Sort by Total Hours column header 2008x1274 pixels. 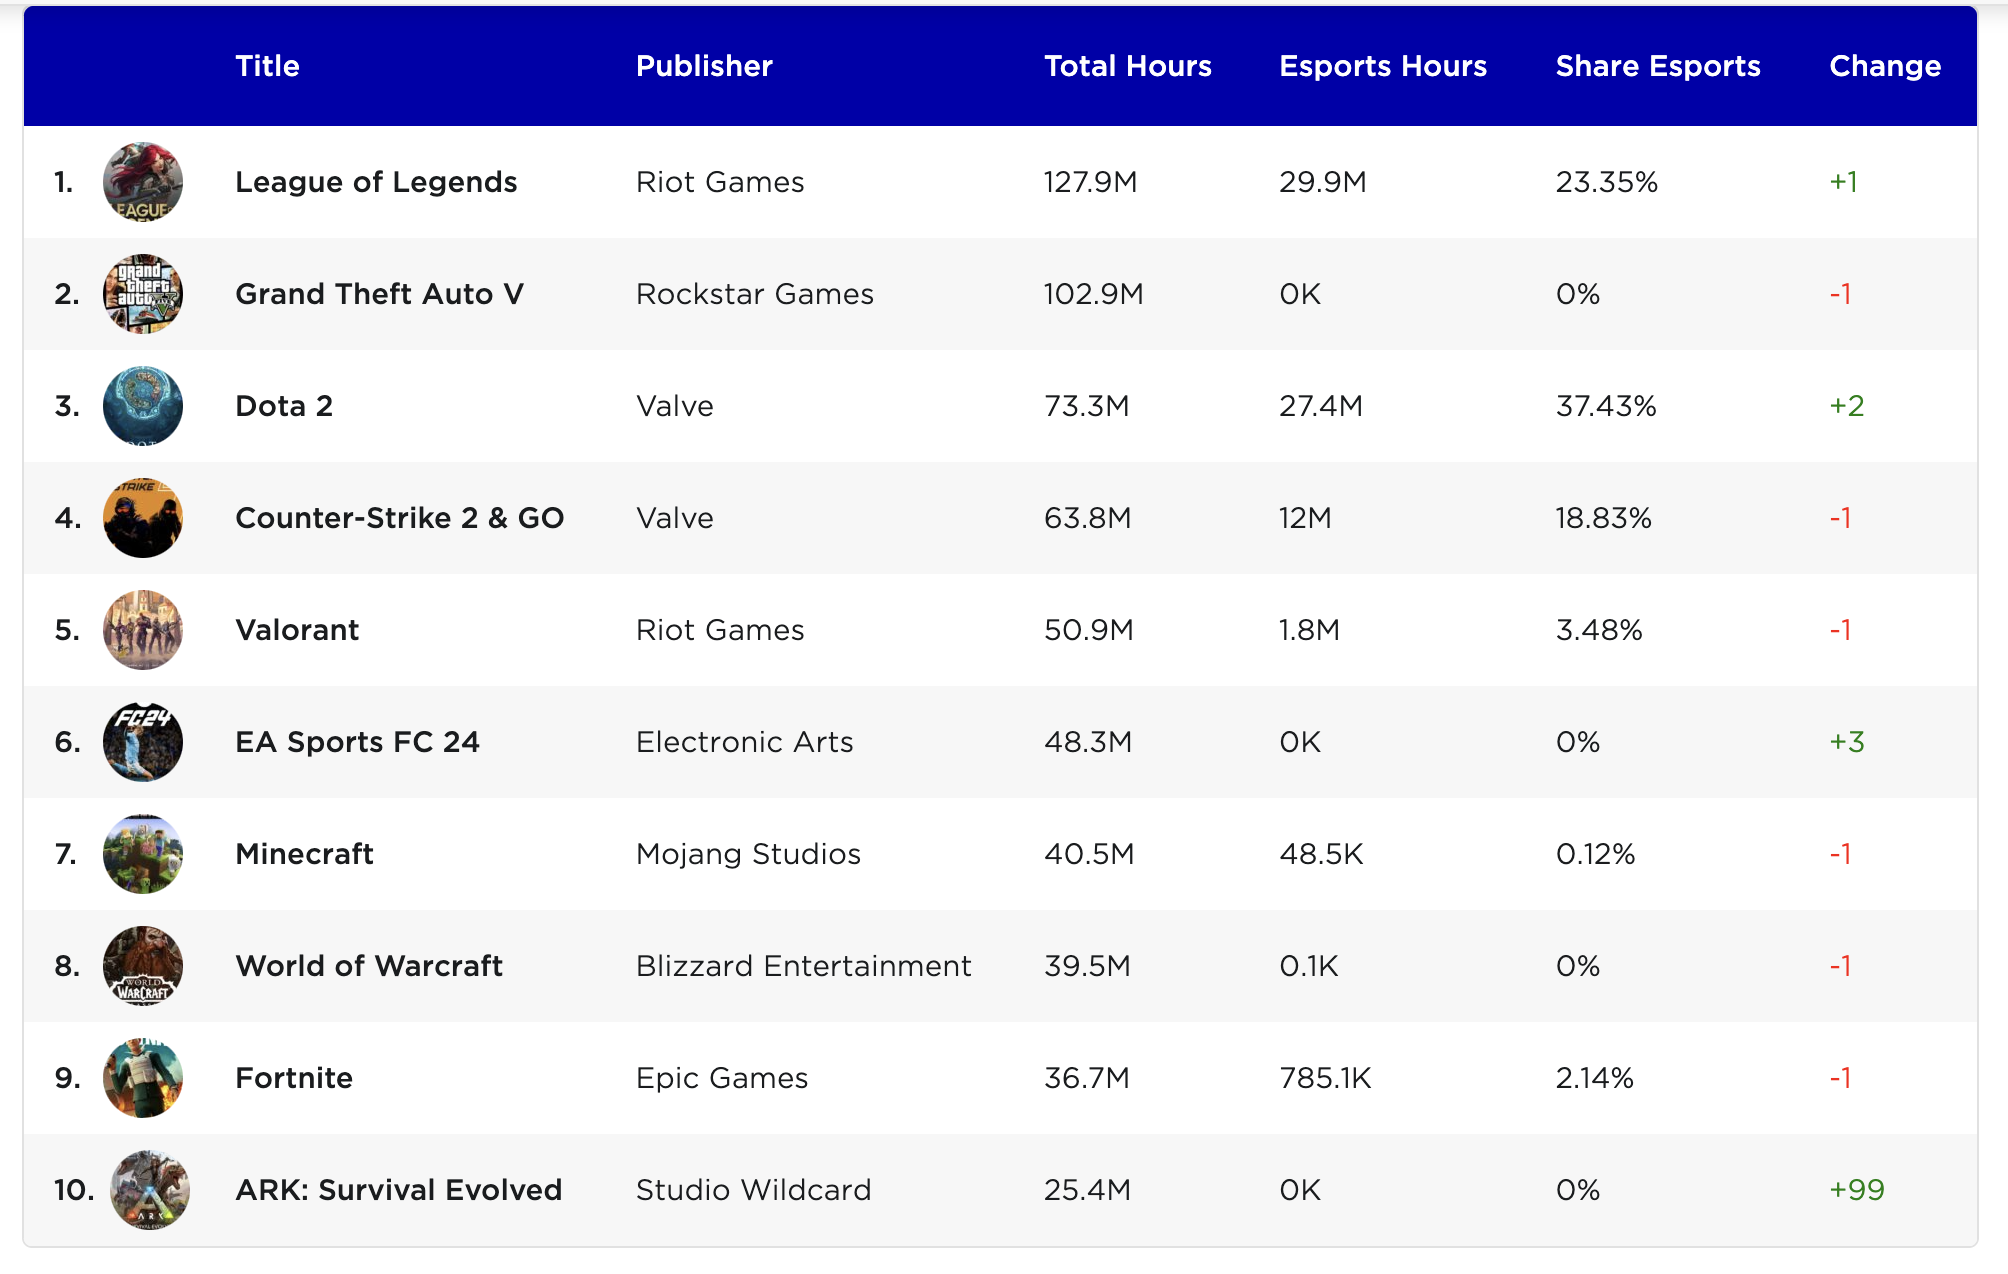pyautogui.click(x=1127, y=66)
